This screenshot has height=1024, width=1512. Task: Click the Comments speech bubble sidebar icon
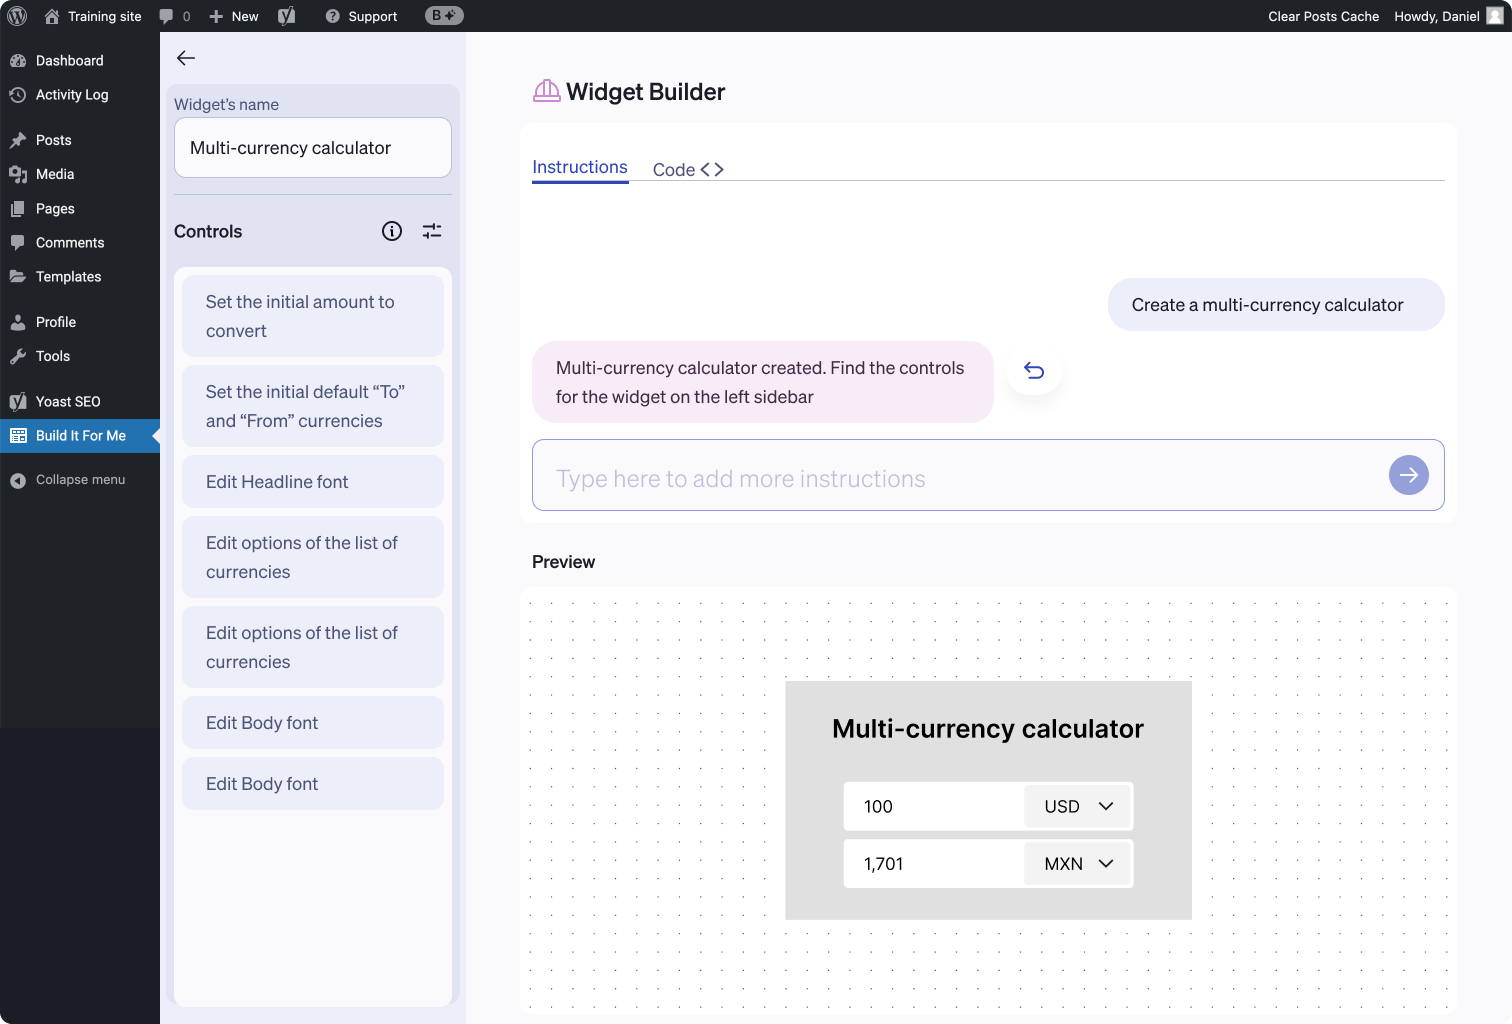point(18,243)
